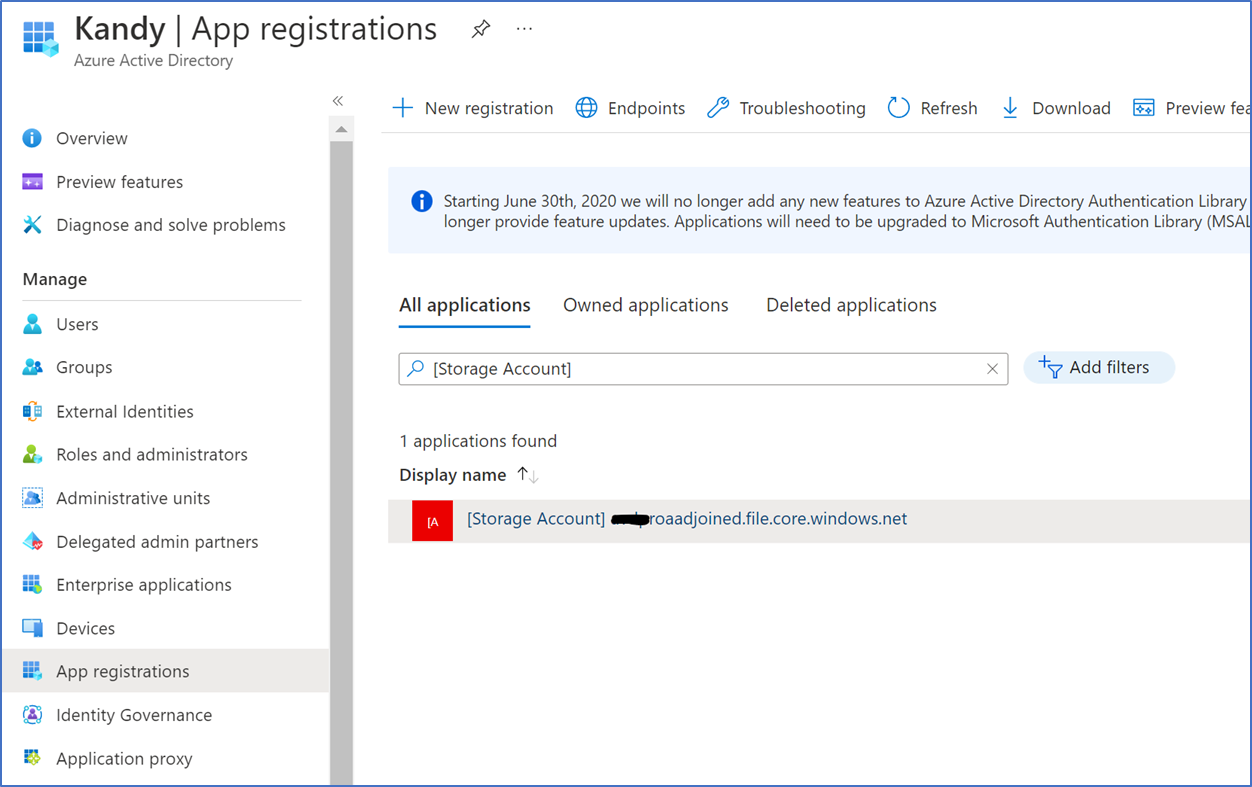1252x787 pixels.
Task: Click the Overview info icon in sidebar
Action: [33, 138]
